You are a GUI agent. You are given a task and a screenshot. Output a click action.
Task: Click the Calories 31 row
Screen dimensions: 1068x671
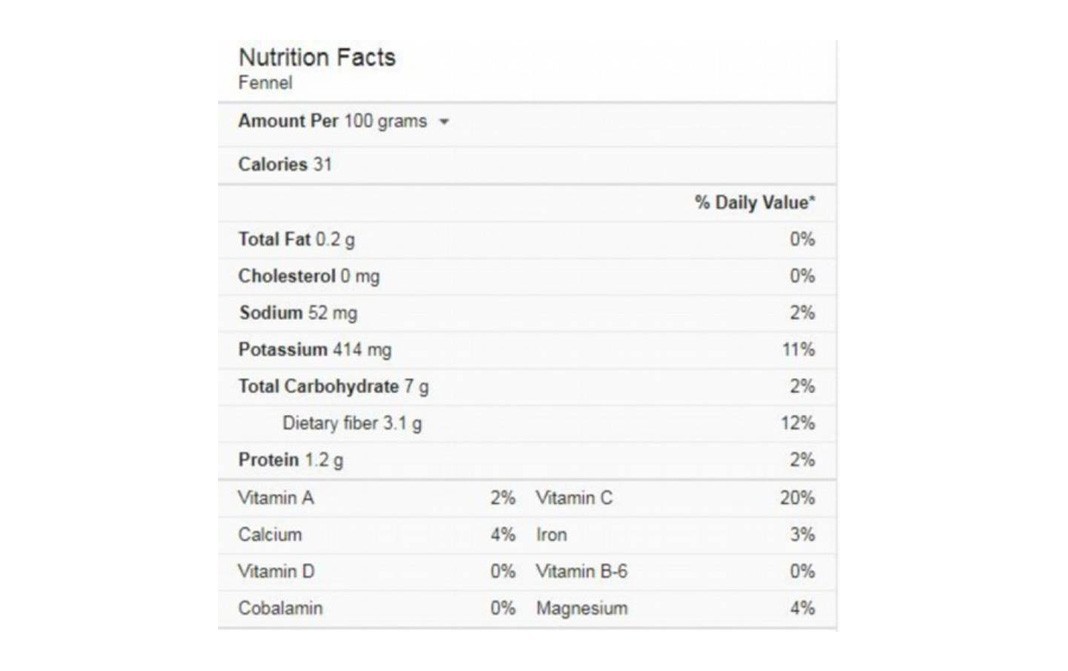click(527, 165)
